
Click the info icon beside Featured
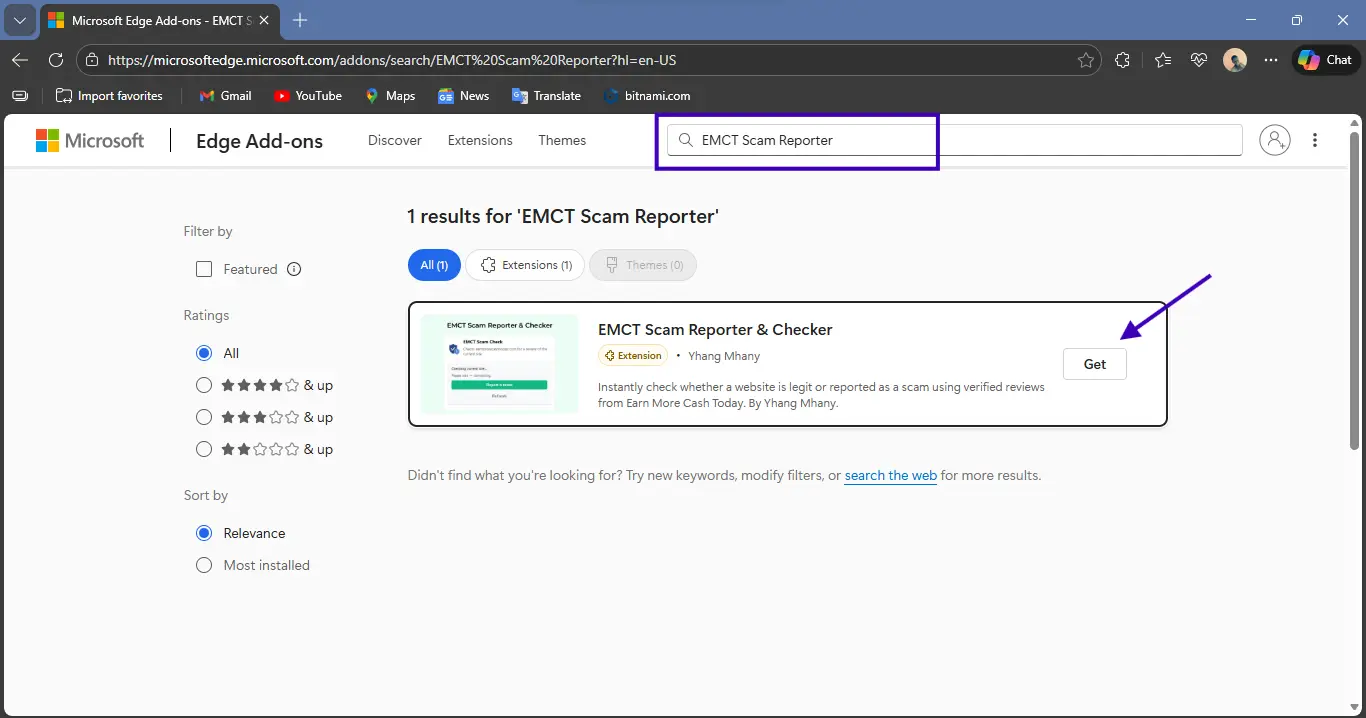pos(294,269)
